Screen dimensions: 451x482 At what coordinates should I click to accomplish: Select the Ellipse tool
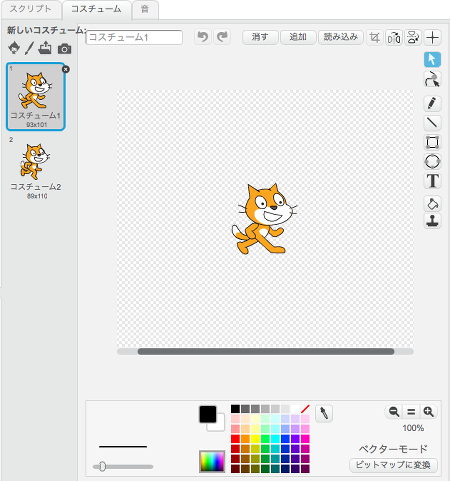coord(432,162)
